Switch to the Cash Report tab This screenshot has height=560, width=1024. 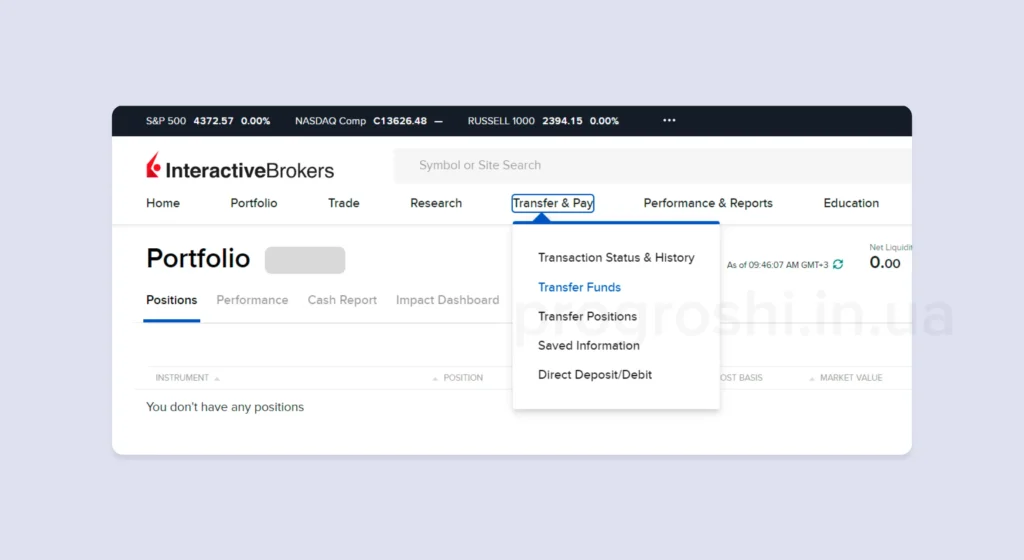click(342, 300)
